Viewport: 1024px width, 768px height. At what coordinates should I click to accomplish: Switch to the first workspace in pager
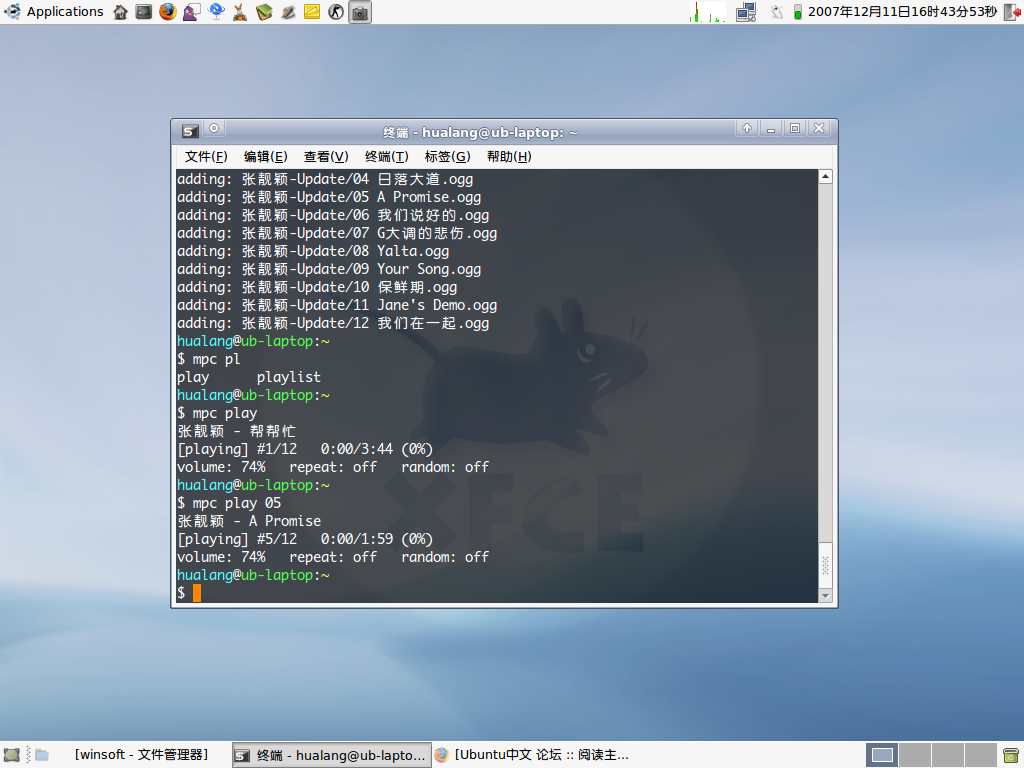[882, 755]
